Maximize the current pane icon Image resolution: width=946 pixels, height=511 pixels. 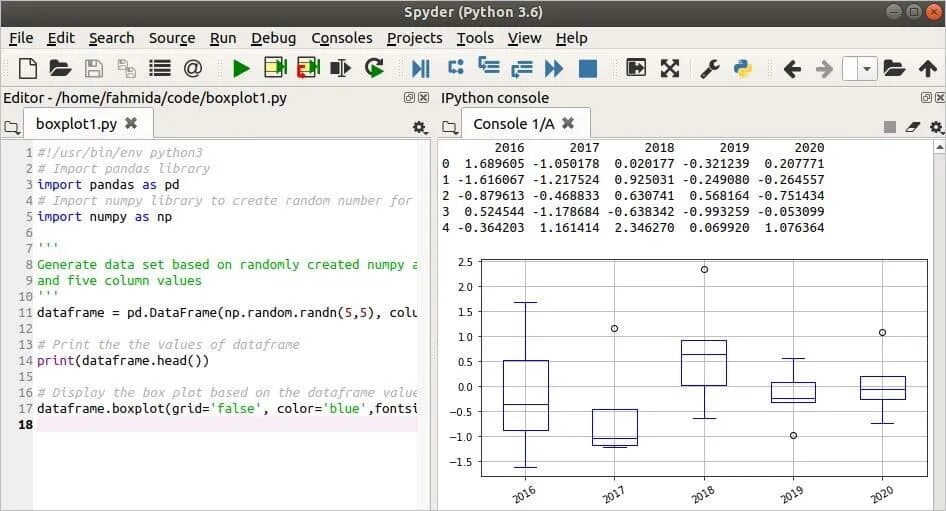coord(636,67)
